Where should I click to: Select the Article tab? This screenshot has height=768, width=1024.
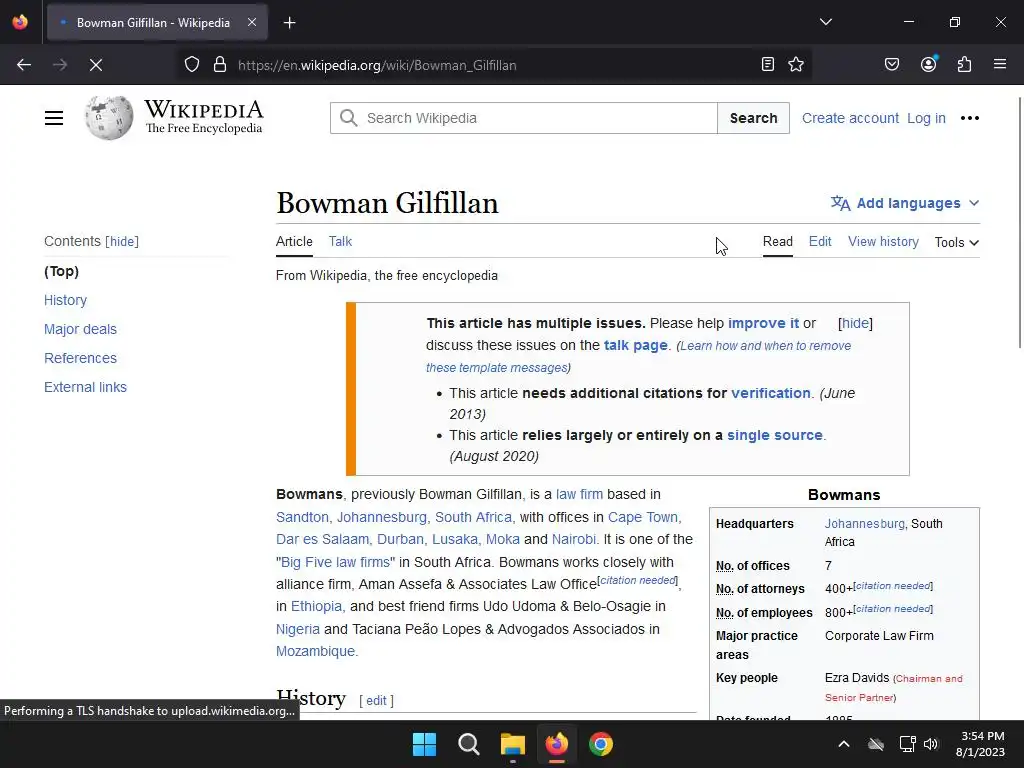294,242
